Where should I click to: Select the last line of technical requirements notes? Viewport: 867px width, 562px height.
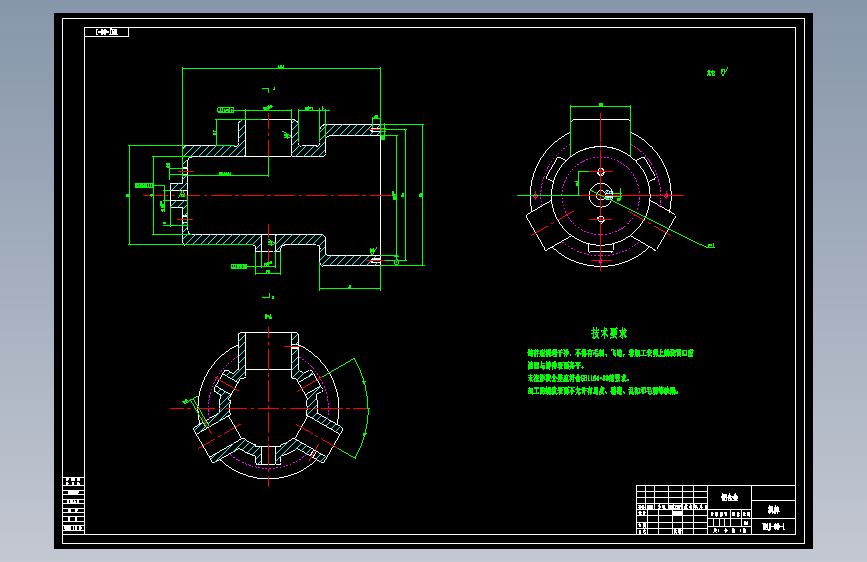point(602,391)
